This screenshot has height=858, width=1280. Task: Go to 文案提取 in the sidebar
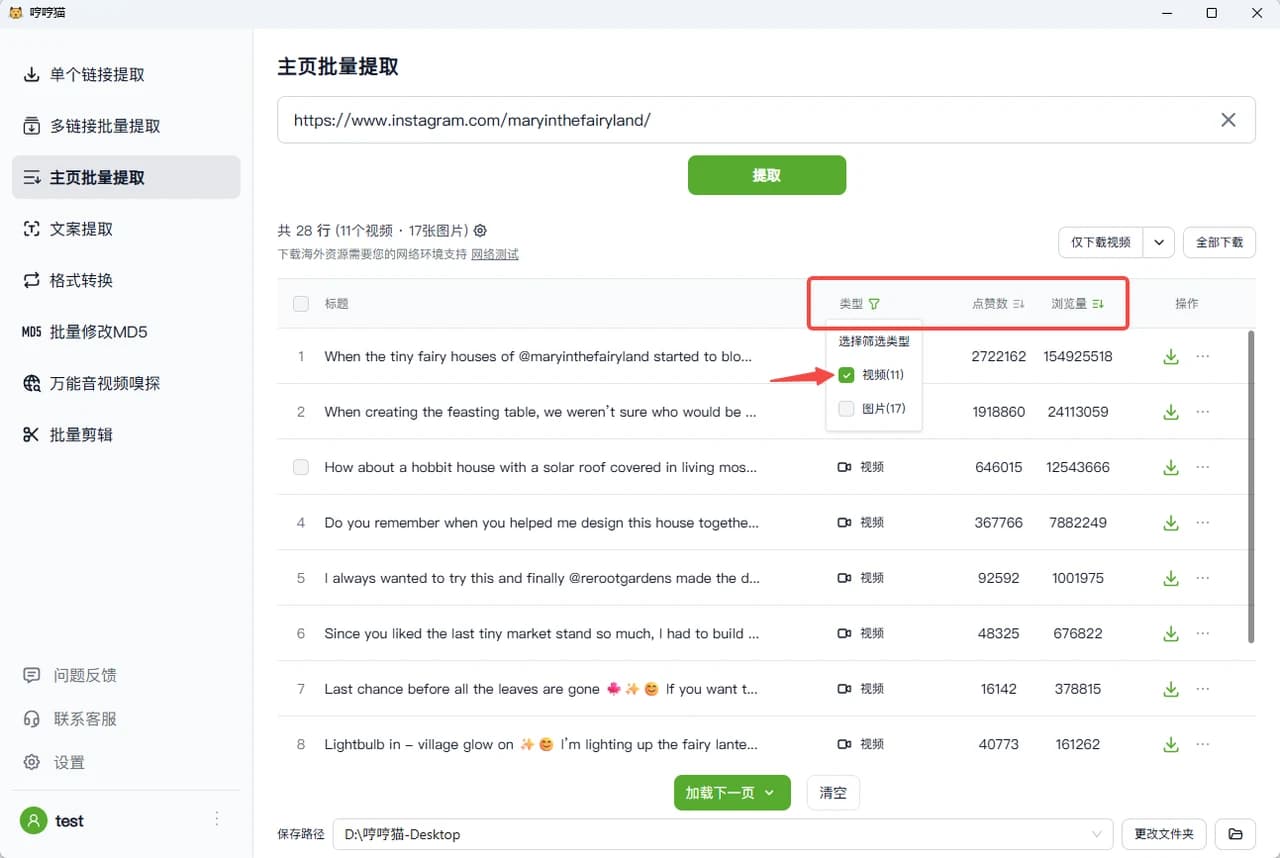coord(81,229)
